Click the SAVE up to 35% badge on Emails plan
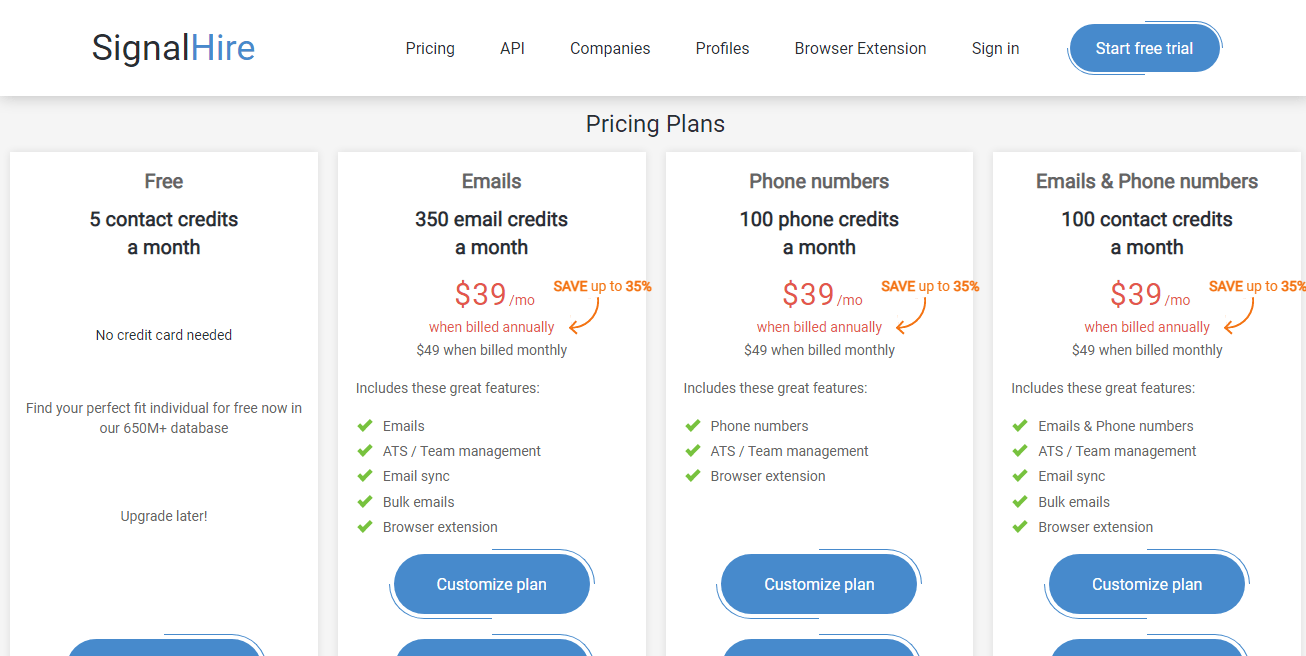The image size is (1306, 656). coord(602,286)
